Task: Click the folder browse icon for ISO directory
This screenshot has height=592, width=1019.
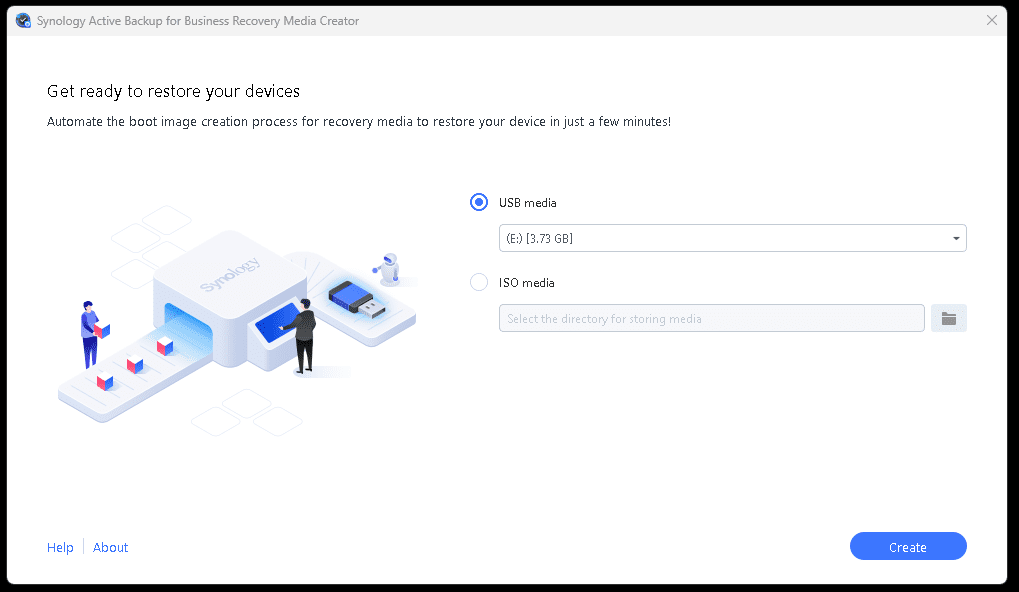Action: point(949,318)
